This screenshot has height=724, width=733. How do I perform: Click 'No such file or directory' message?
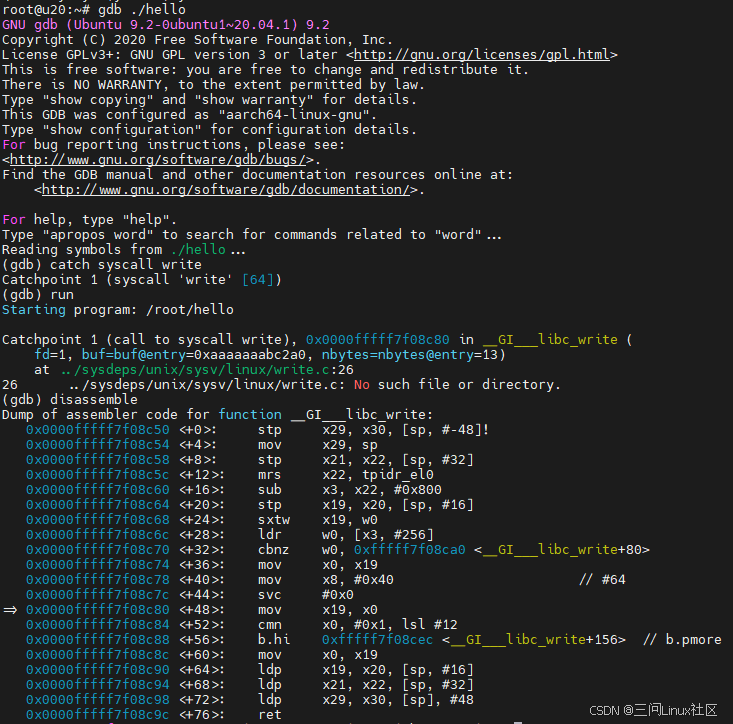[x=457, y=385]
